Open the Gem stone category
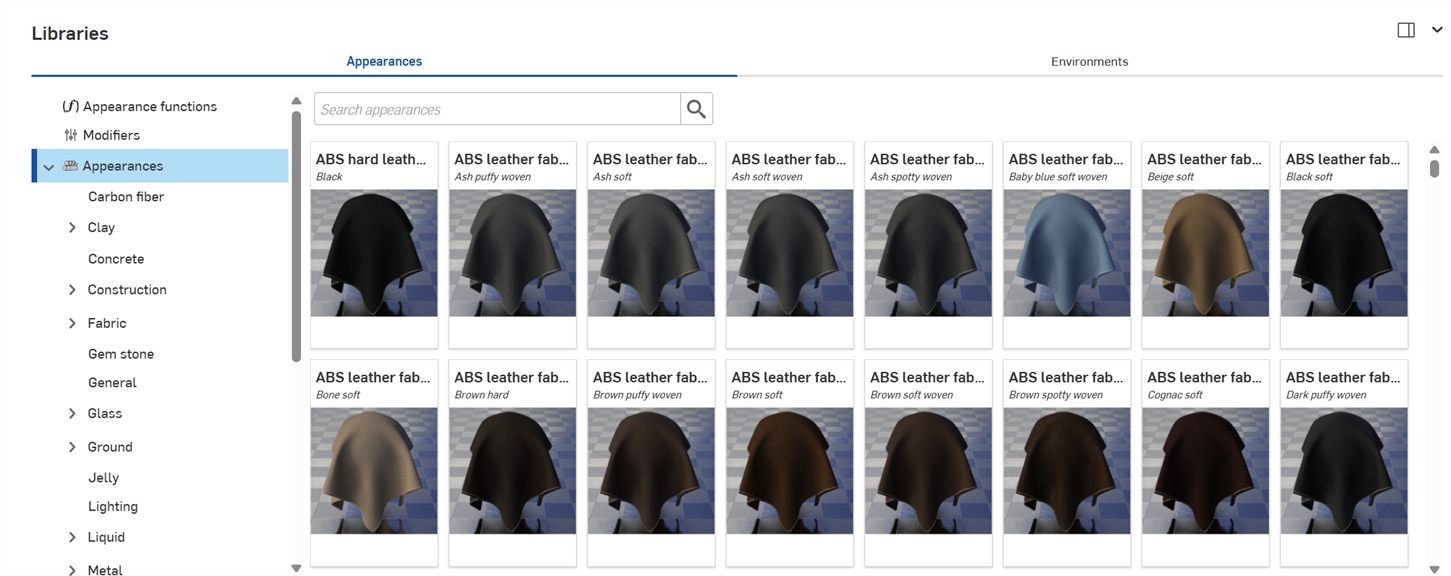Screen dimensions: 1451x576 click(x=121, y=354)
